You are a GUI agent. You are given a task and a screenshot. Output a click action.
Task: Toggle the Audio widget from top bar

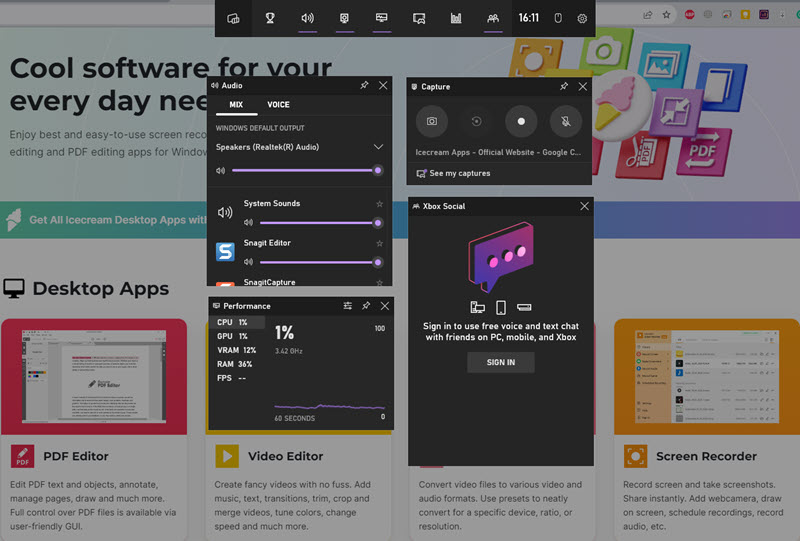307,18
